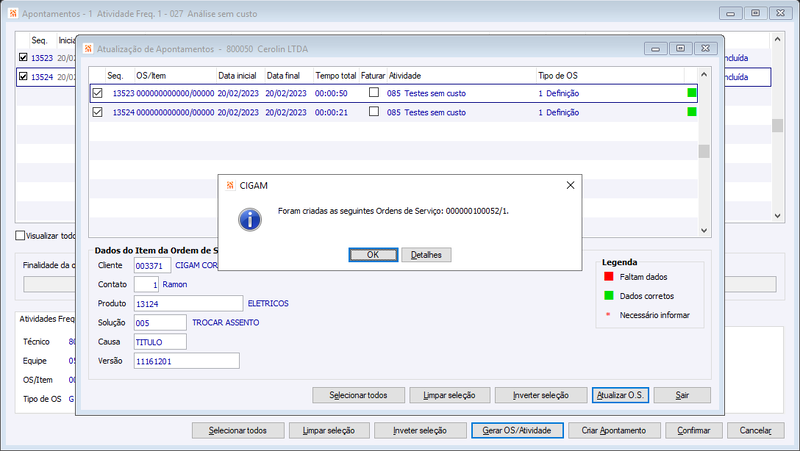Click Selecionar todos in the back Apontamentos window
The image size is (800, 451).
click(x=238, y=431)
